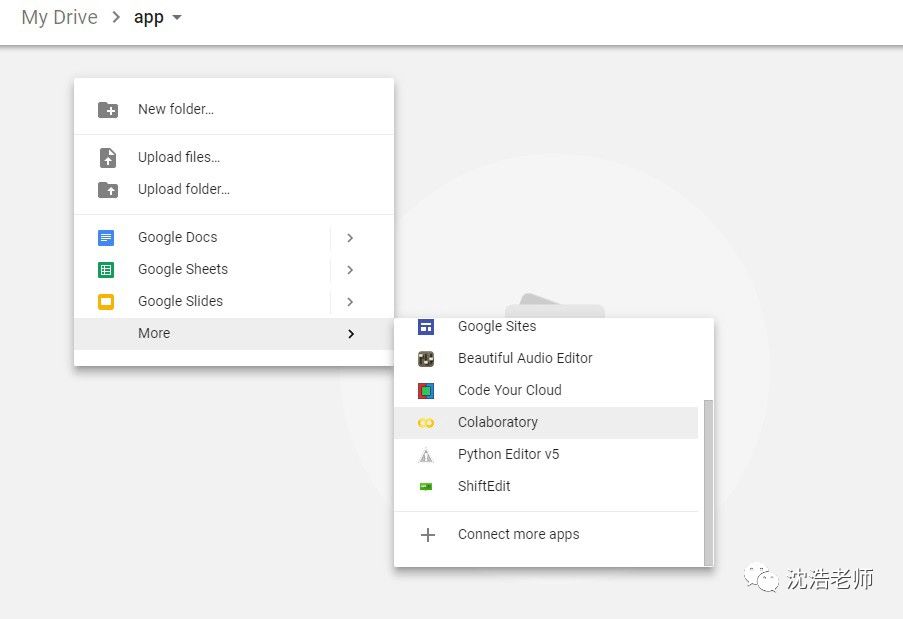Viewport: 903px width, 619px height.
Task: Click the Google Slides icon
Action: (x=106, y=302)
